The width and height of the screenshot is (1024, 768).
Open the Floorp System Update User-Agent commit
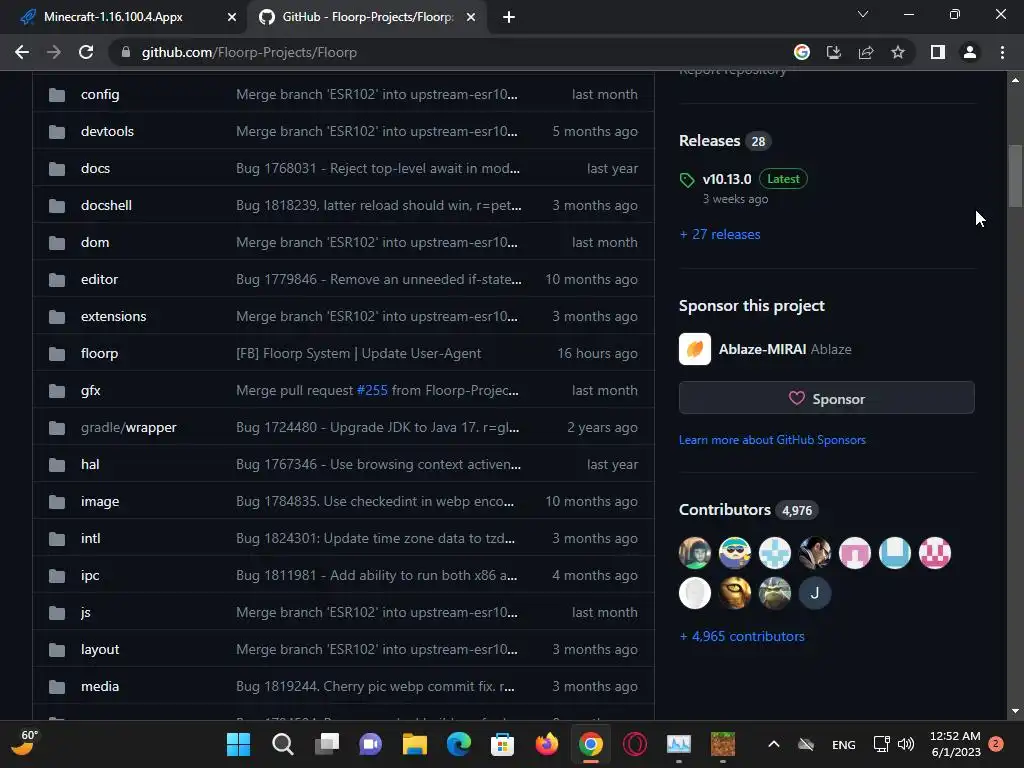coord(359,353)
